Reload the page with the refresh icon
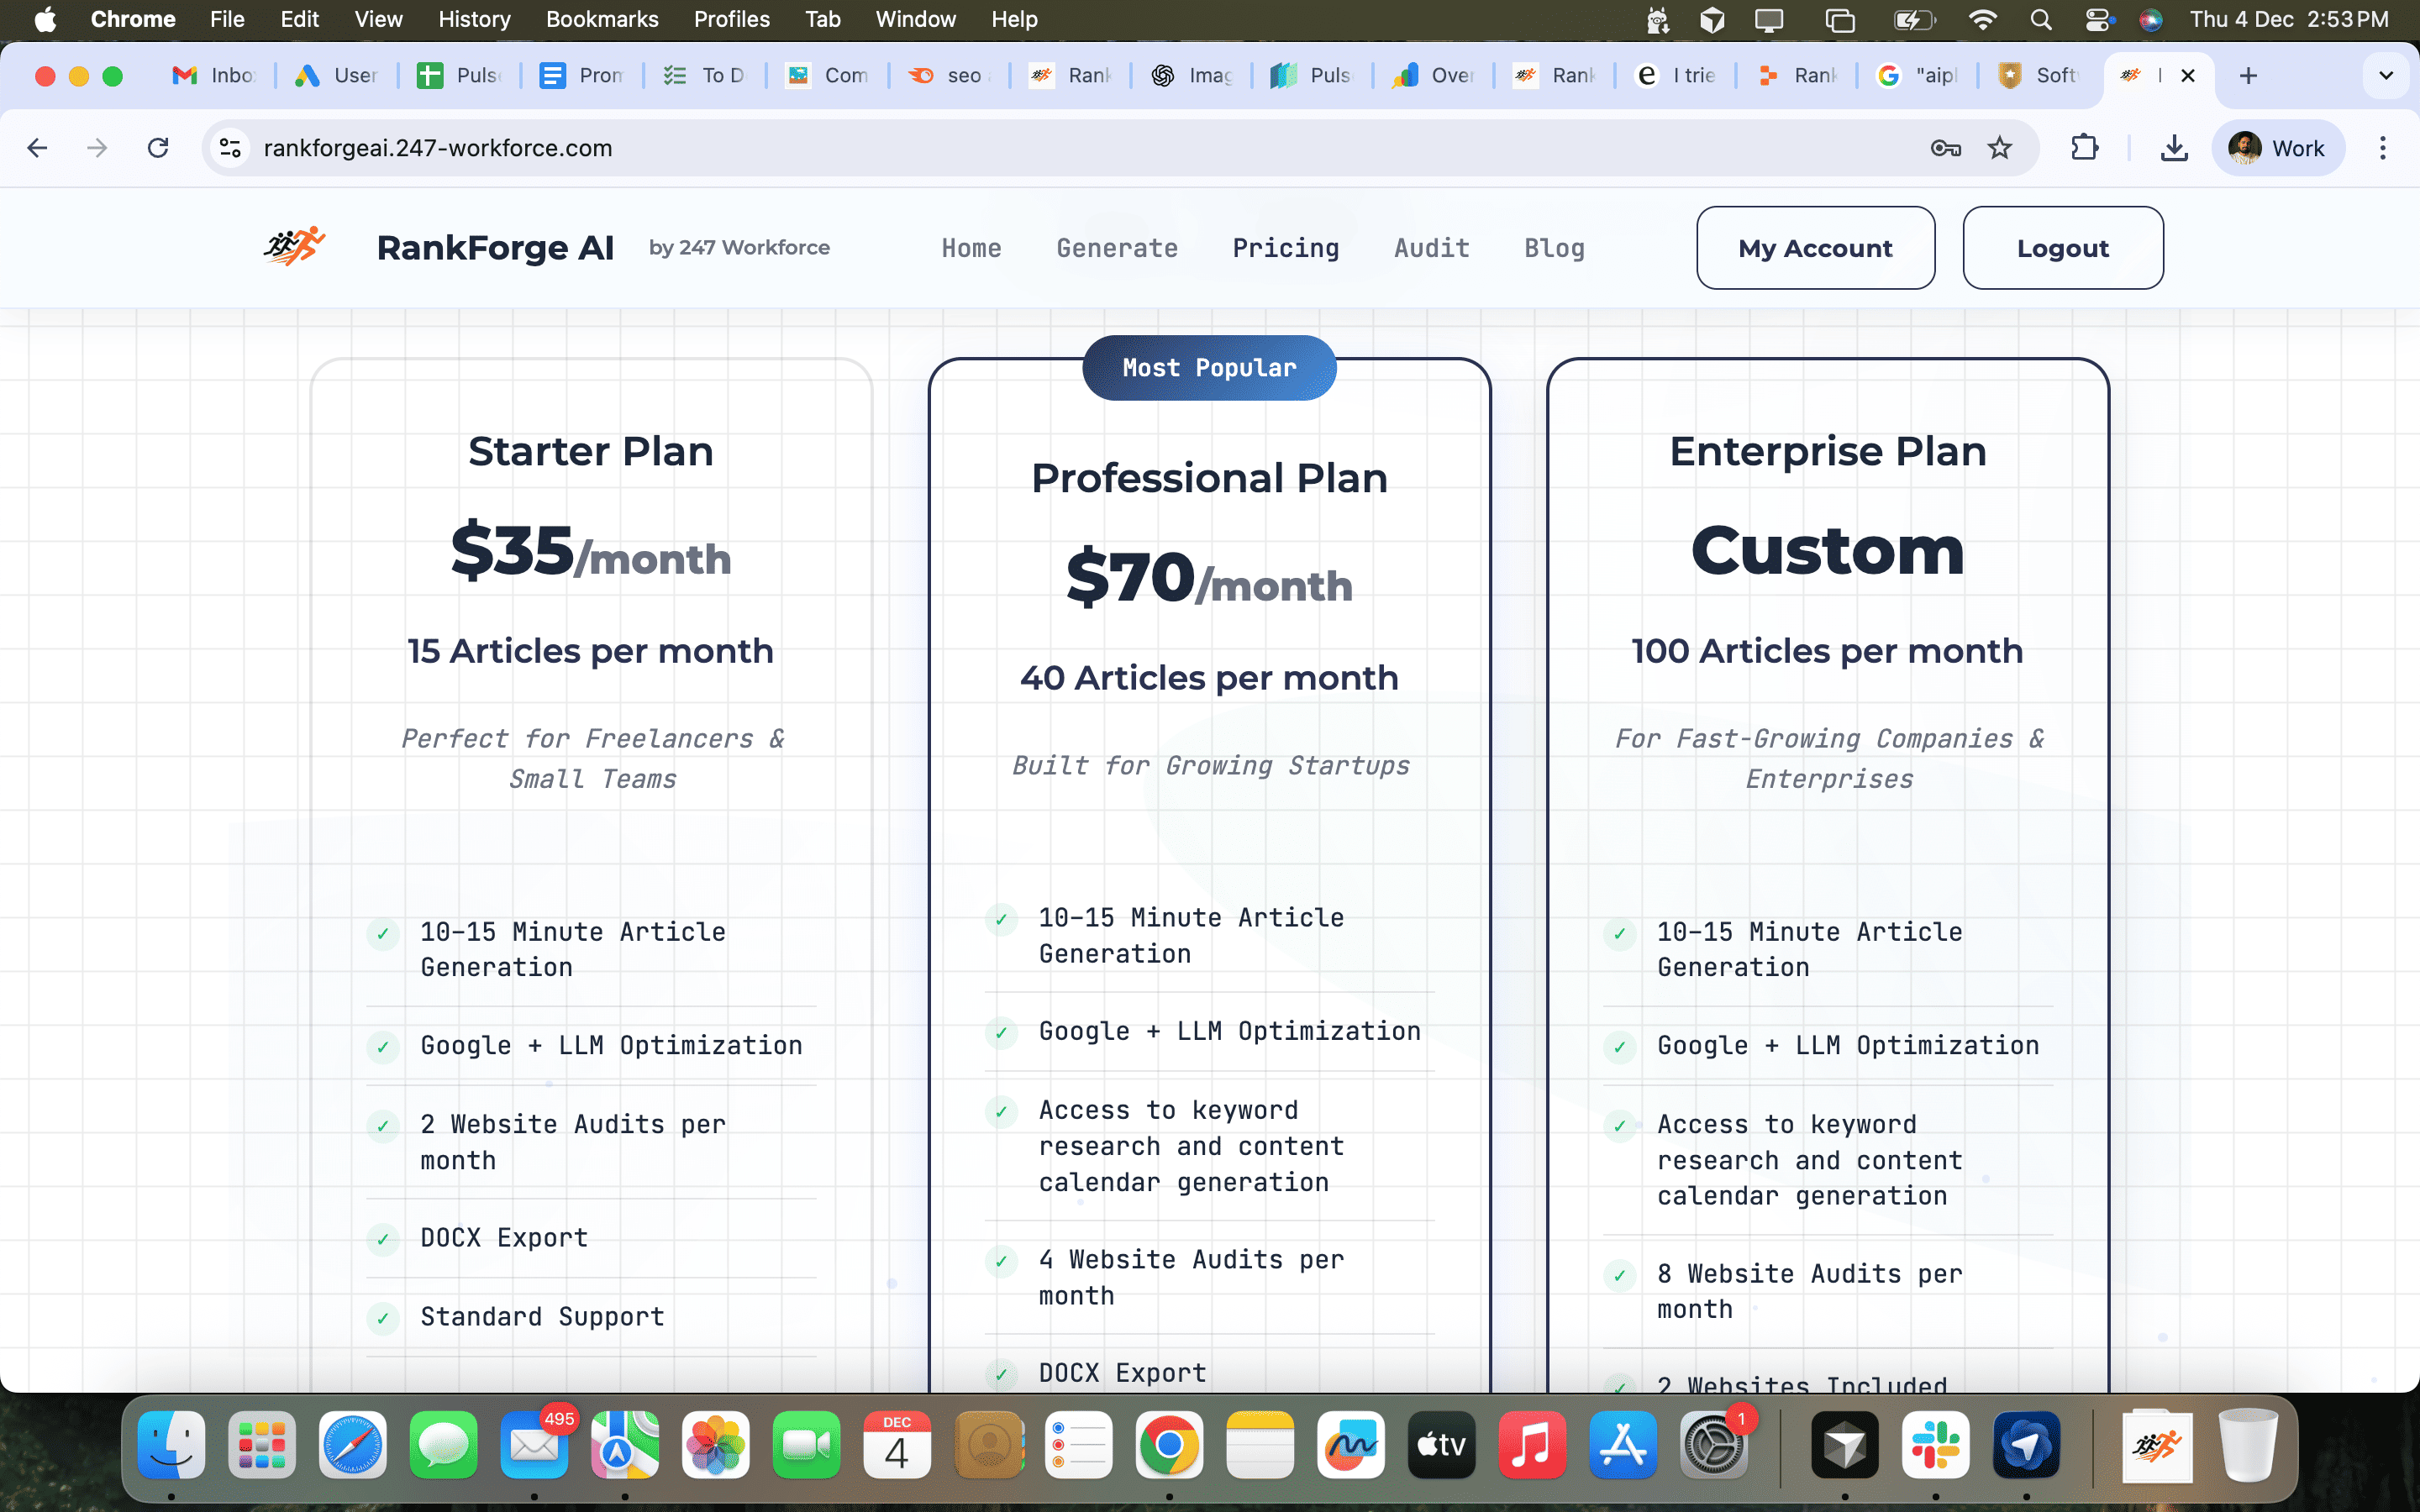Image resolution: width=2420 pixels, height=1512 pixels. tap(158, 148)
